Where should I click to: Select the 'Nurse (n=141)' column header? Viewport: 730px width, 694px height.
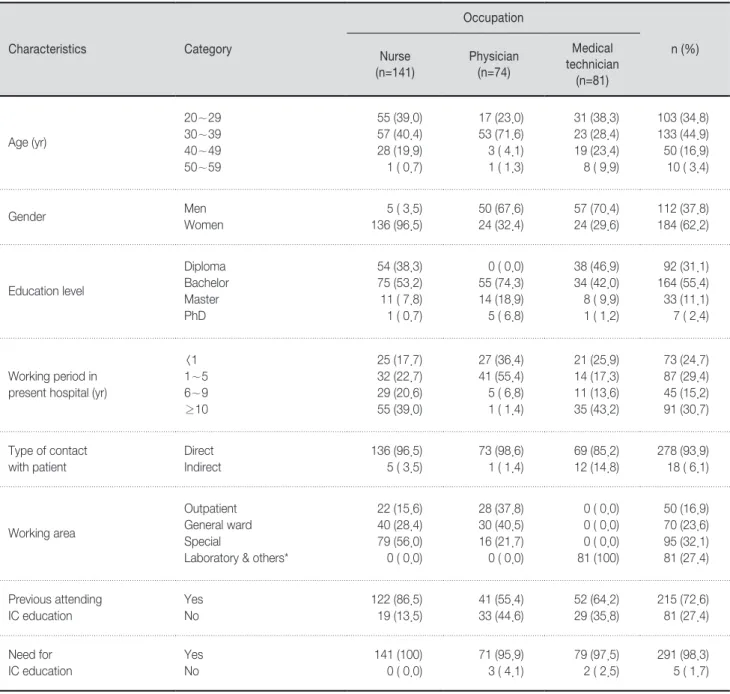pyautogui.click(x=395, y=64)
